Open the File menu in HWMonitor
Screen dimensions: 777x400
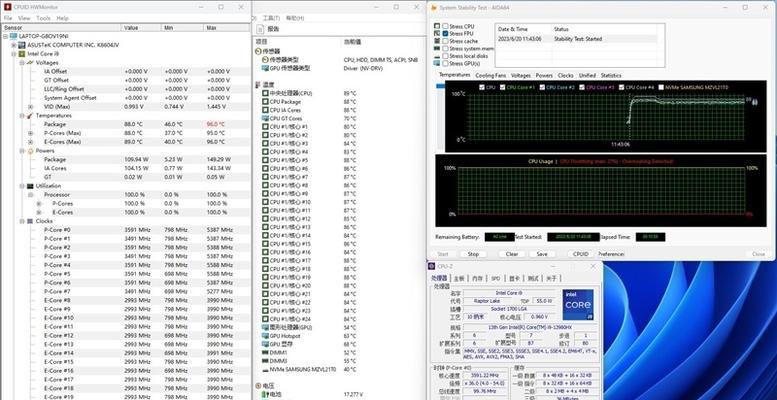(x=7, y=18)
